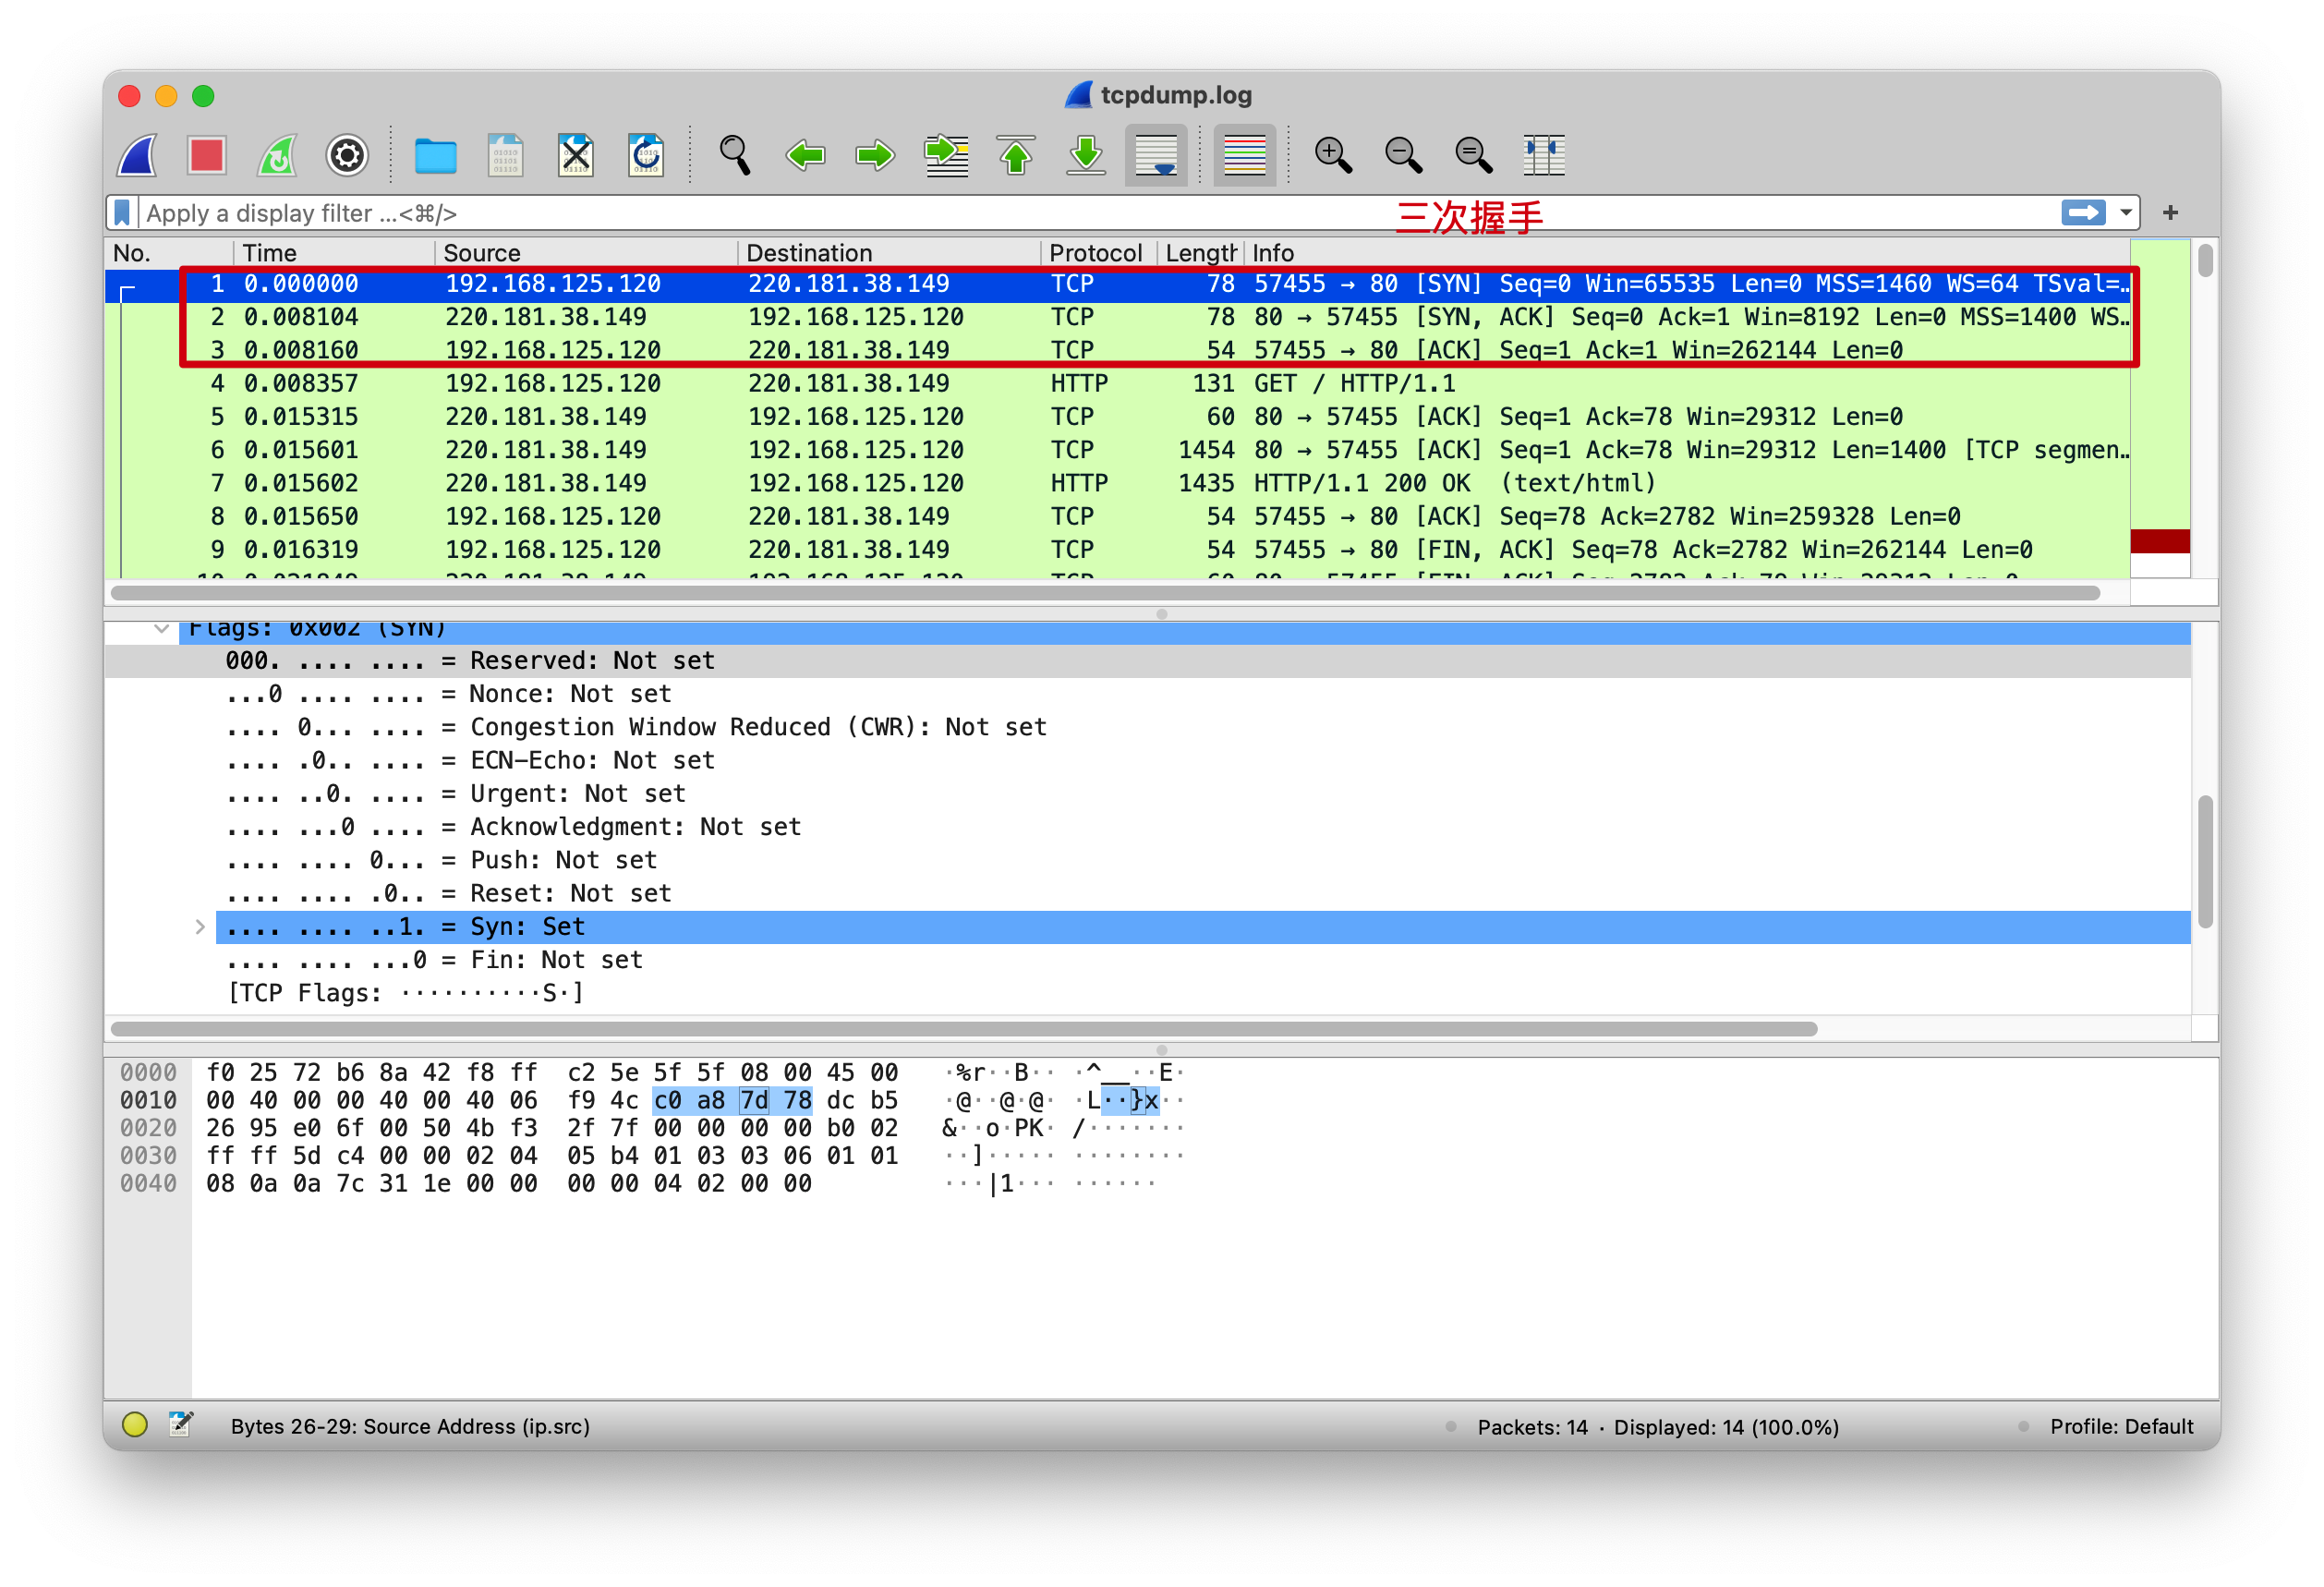Select Fin: Not set field
2324x1587 pixels.
pos(1148,960)
